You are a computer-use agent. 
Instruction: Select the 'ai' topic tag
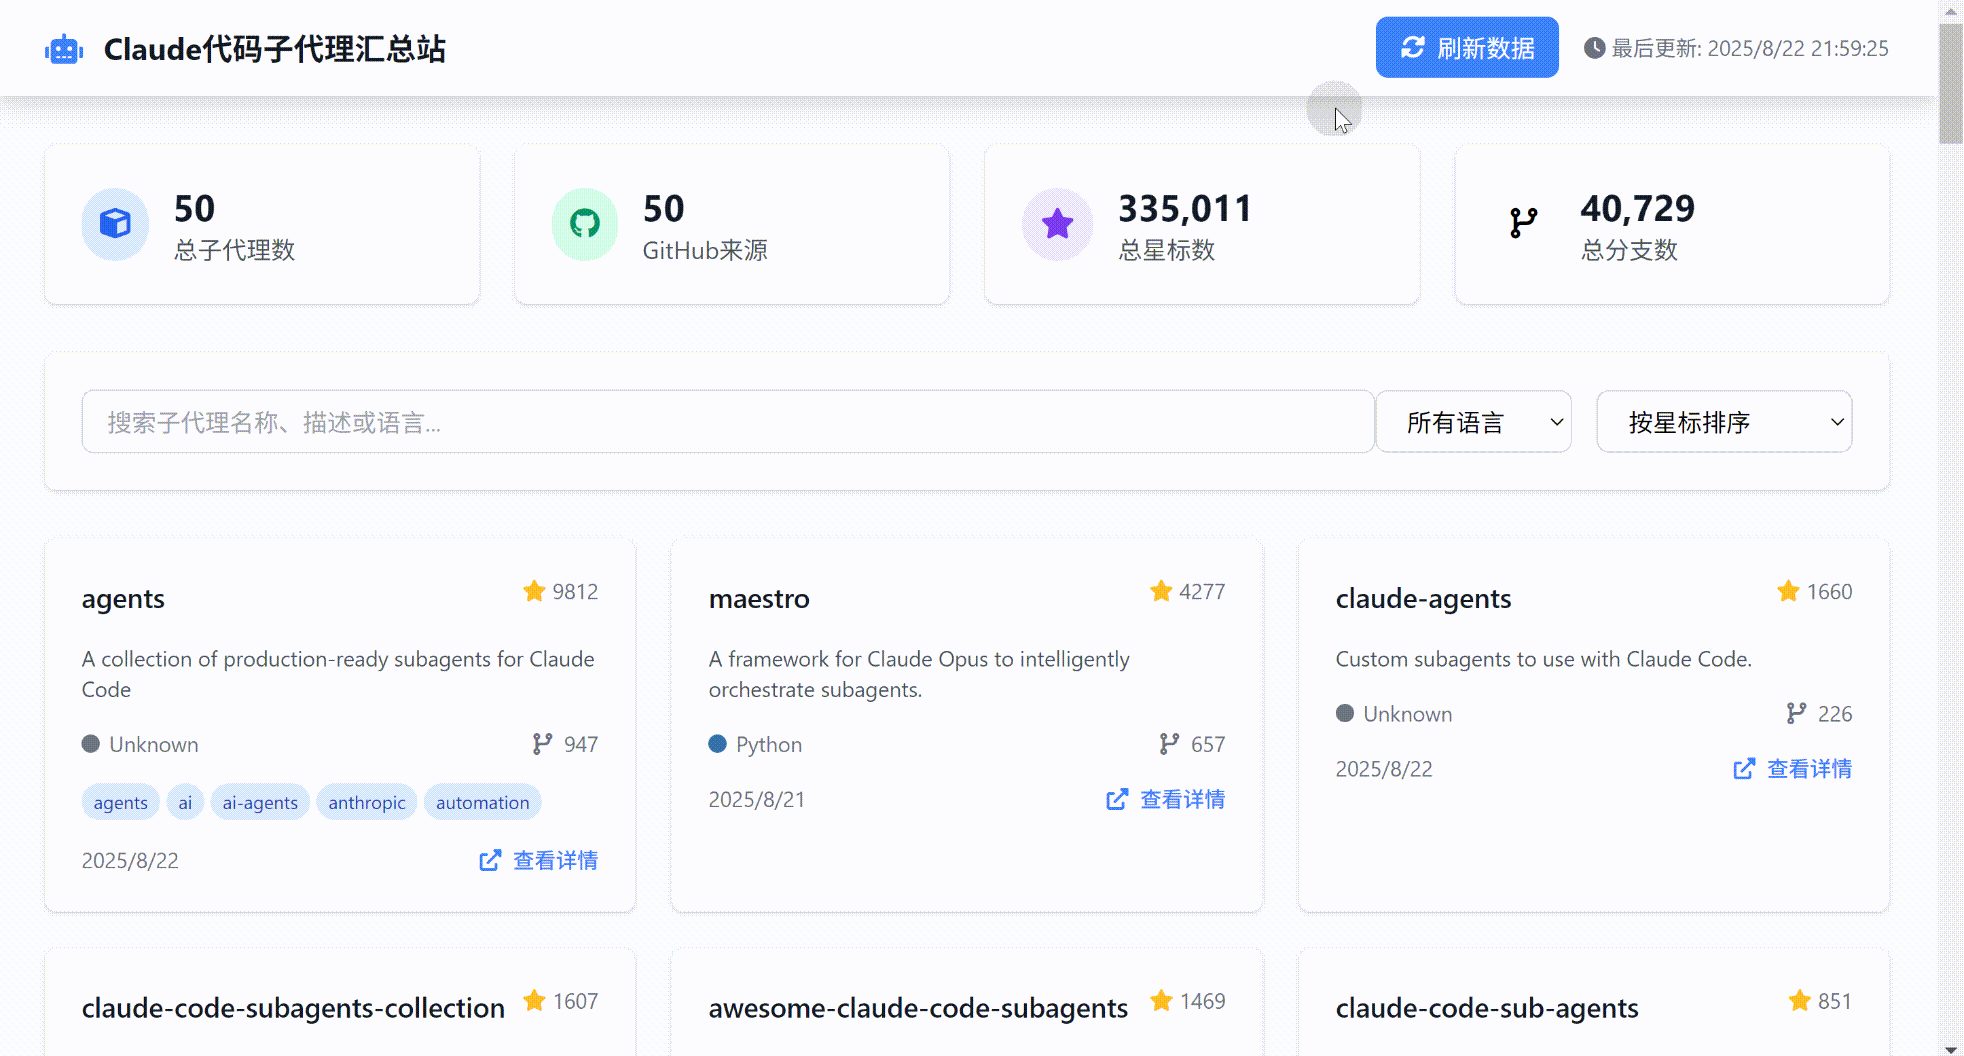pos(185,802)
